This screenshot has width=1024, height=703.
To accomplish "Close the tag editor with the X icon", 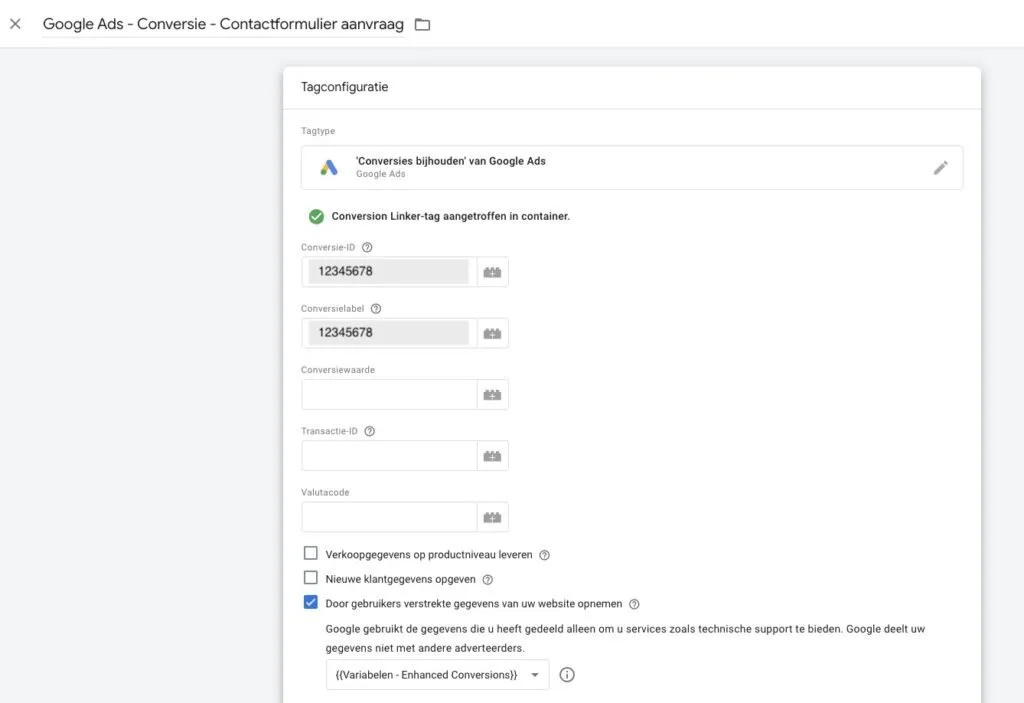I will (x=15, y=24).
